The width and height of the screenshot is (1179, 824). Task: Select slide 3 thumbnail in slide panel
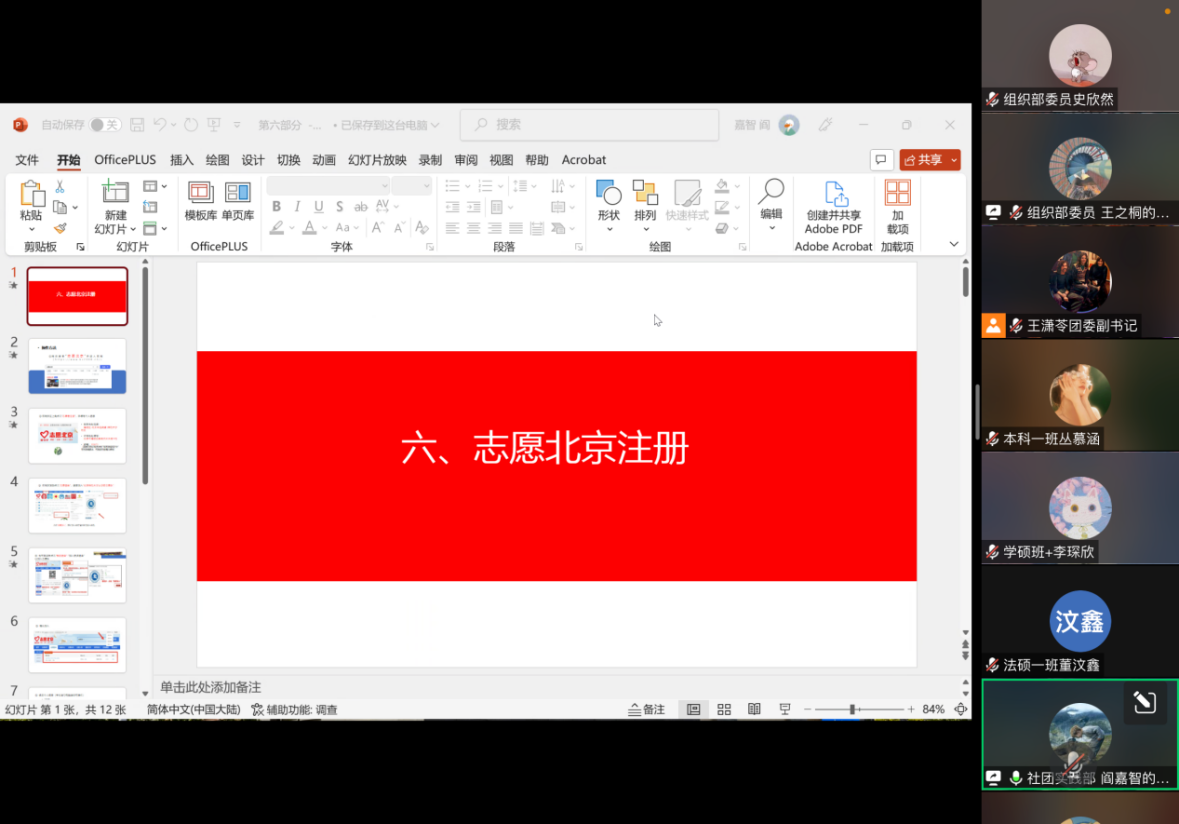77,435
